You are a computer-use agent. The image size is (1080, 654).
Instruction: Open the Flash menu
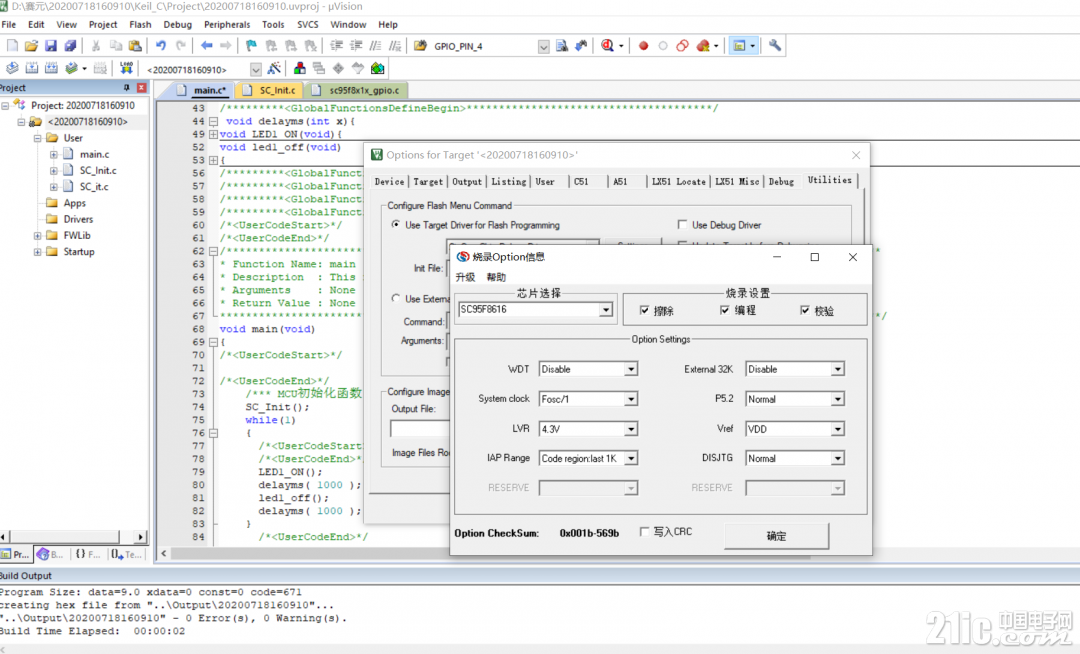tap(140, 25)
